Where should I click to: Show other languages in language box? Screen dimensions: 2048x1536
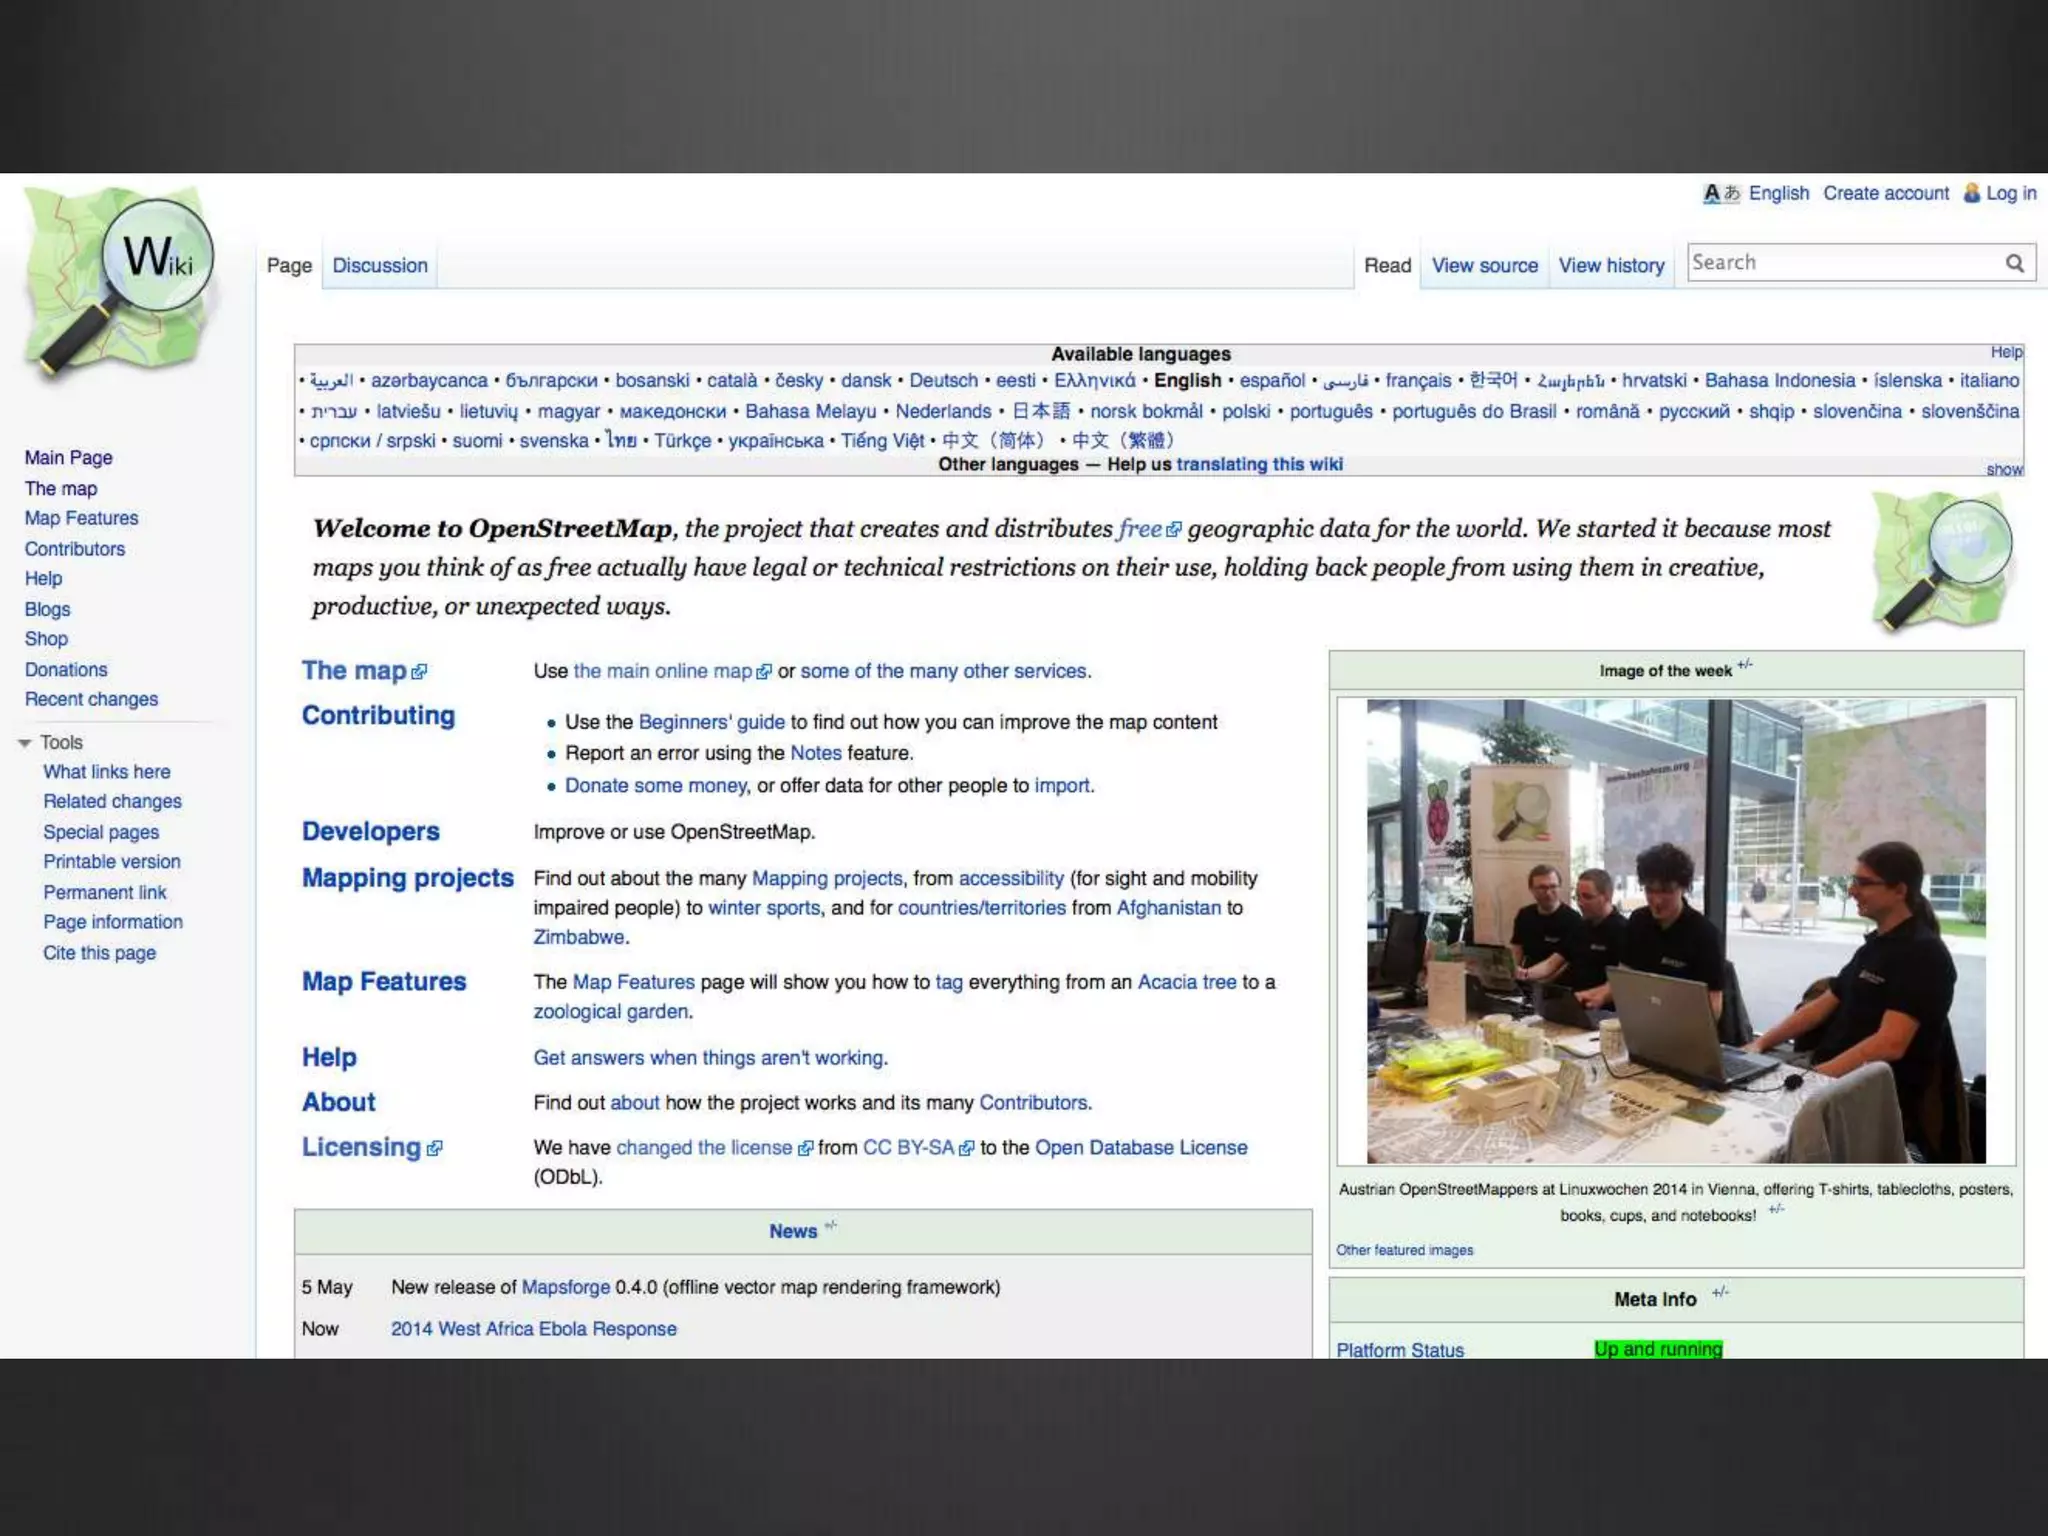click(x=2003, y=470)
